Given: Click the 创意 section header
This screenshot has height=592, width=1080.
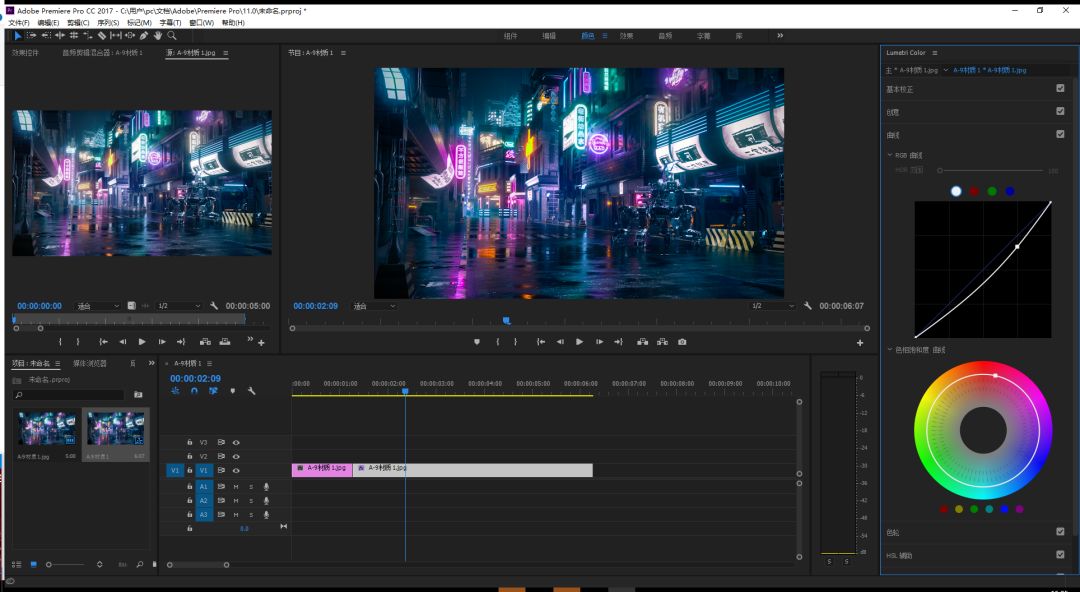Looking at the screenshot, I should pyautogui.click(x=893, y=111).
